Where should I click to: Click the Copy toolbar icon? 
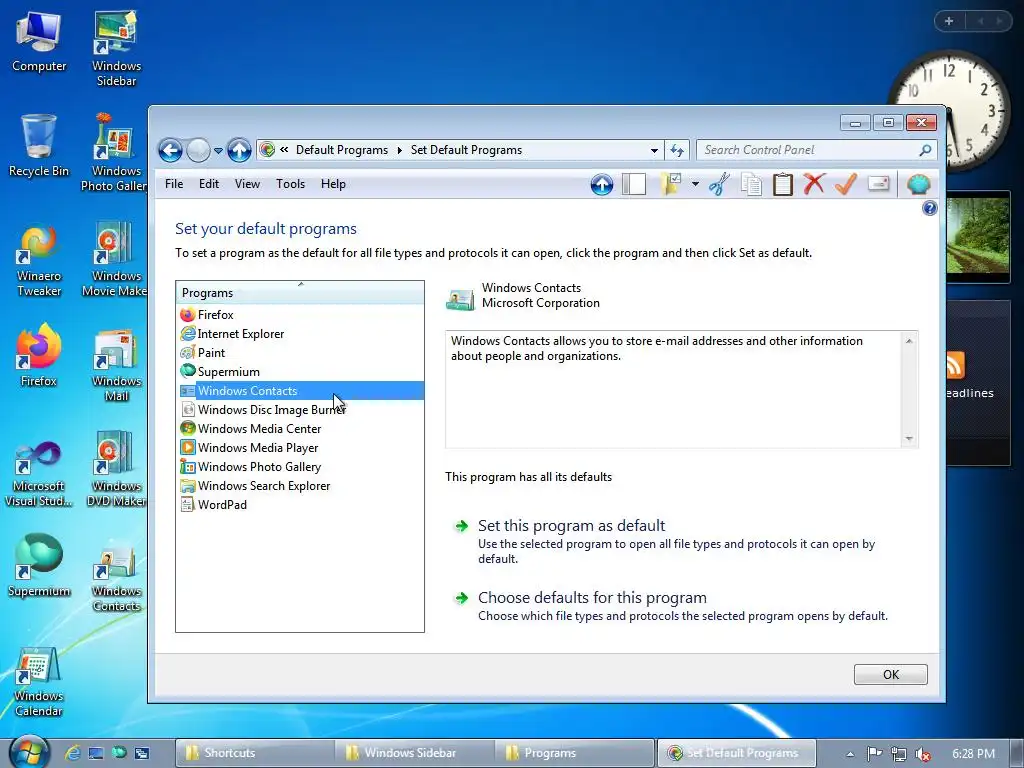pyautogui.click(x=751, y=185)
